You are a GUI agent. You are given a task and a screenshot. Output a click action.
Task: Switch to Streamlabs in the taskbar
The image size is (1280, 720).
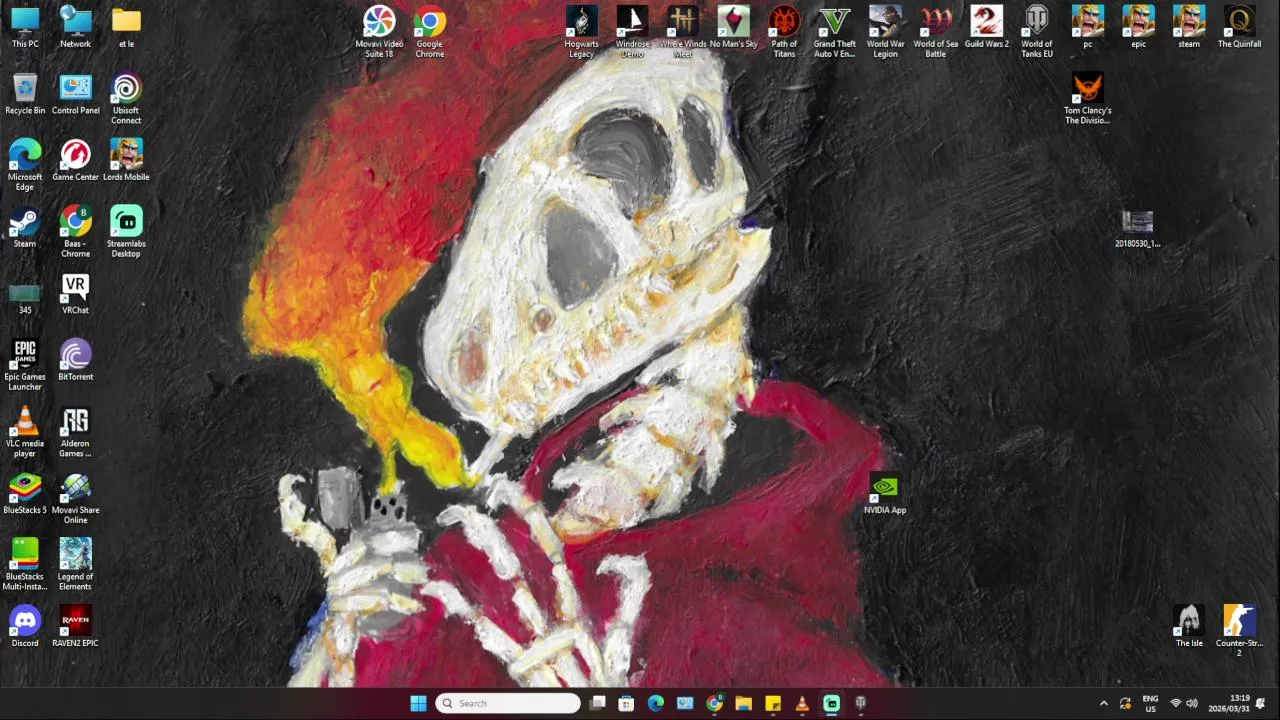pyautogui.click(x=831, y=703)
